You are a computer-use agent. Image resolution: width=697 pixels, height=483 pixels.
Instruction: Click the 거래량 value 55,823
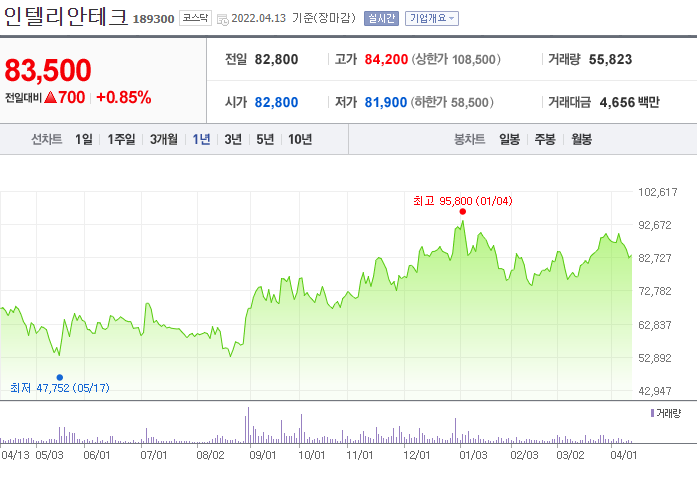610,59
